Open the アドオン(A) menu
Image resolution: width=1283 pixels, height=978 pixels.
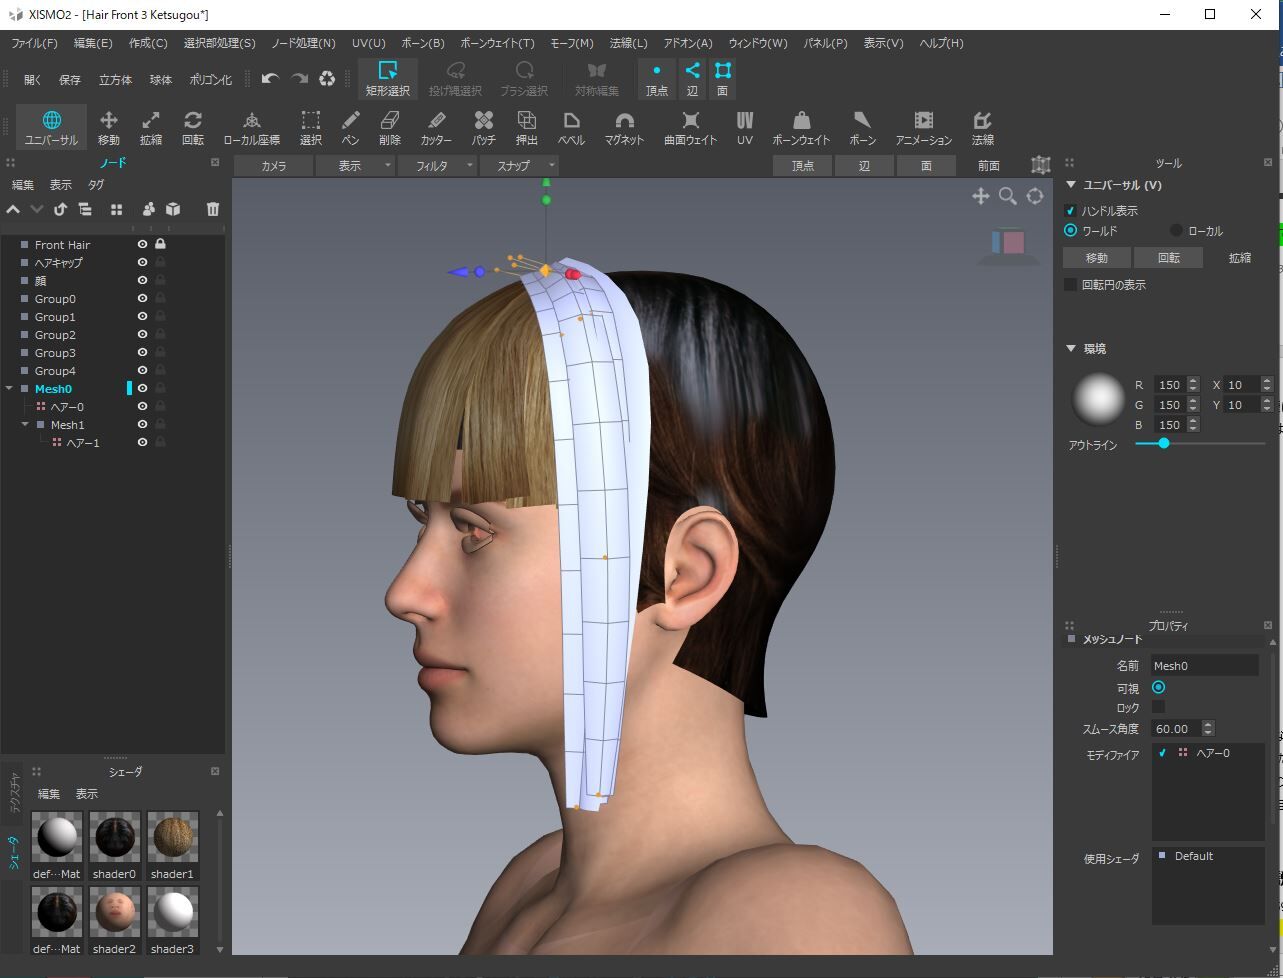coord(688,43)
